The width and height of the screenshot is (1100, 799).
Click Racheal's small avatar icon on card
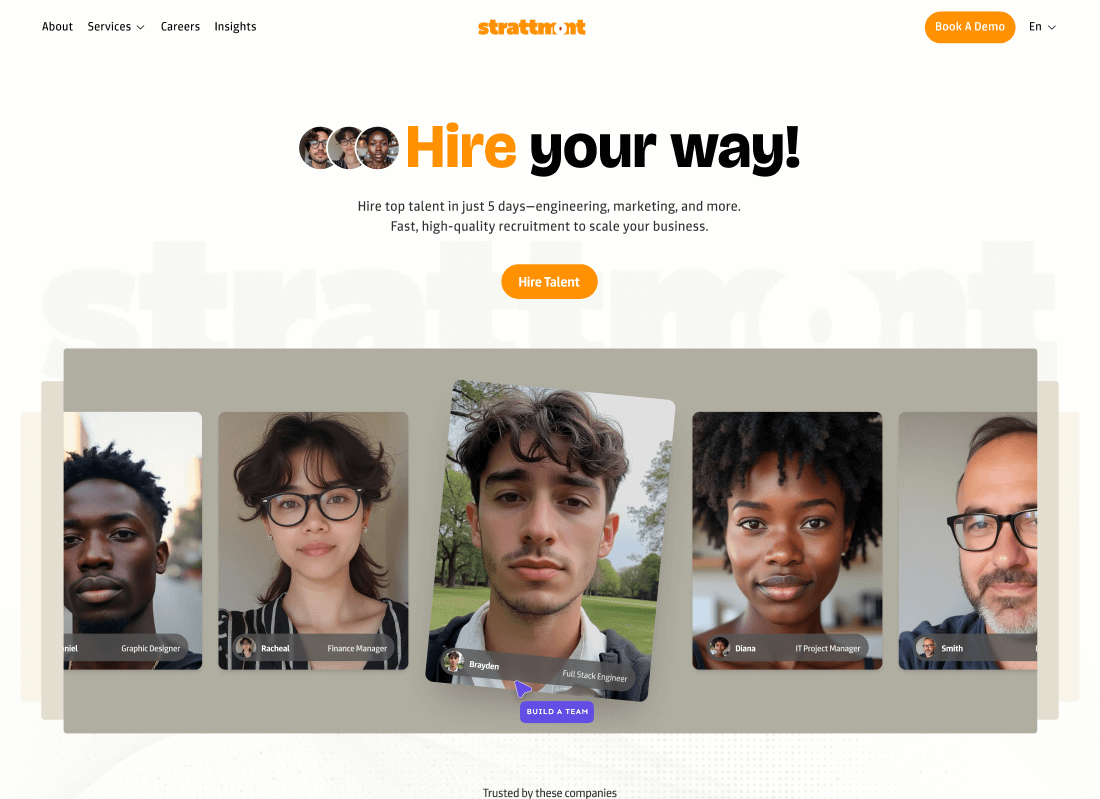[x=246, y=647]
